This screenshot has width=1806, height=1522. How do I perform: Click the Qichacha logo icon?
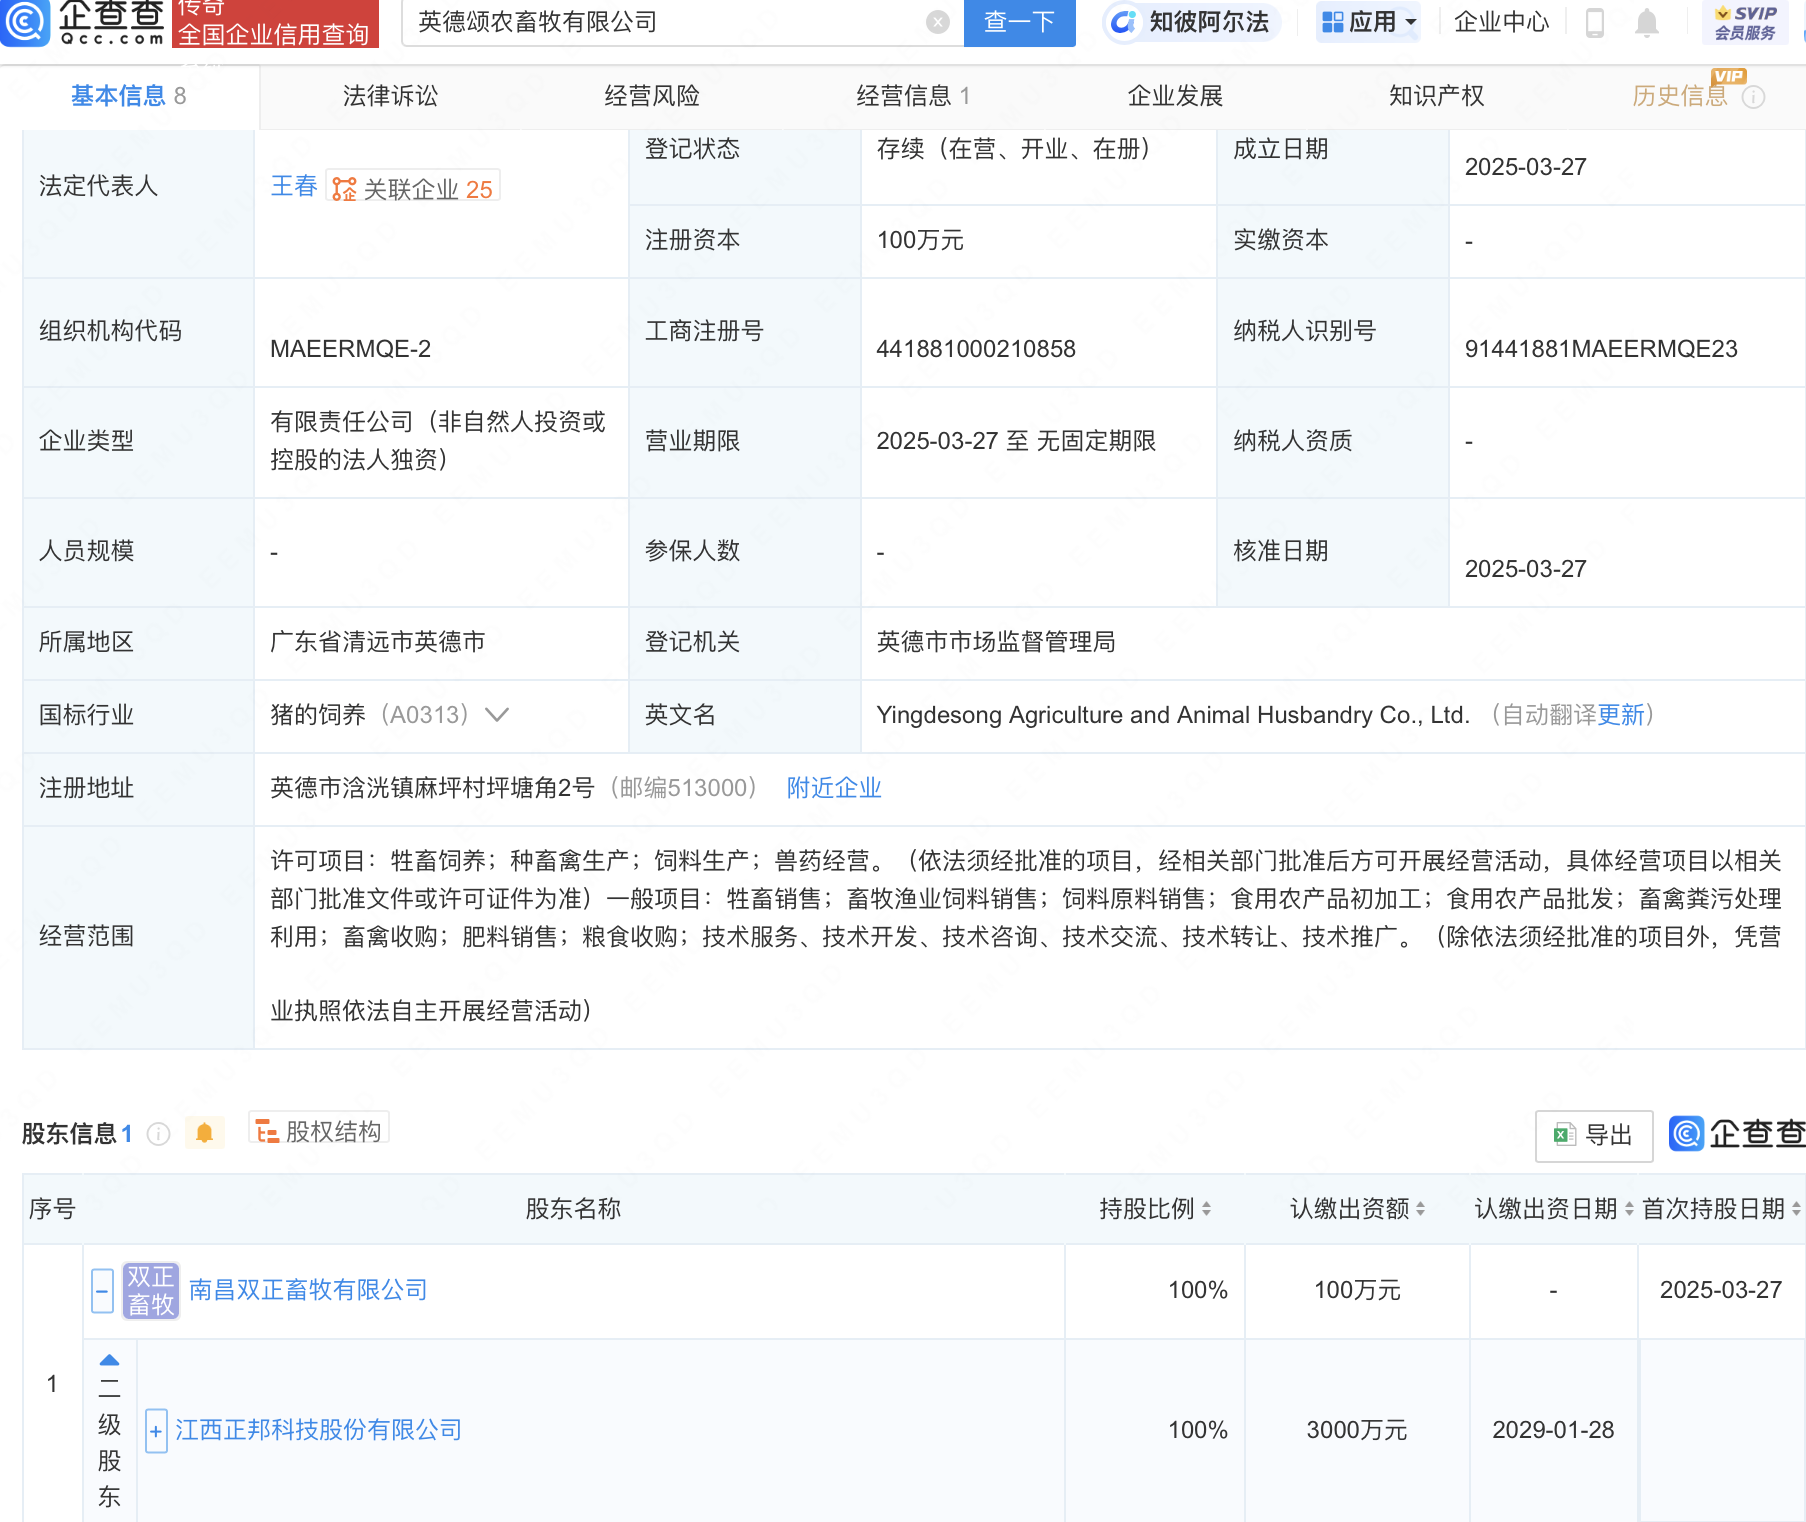point(24,22)
